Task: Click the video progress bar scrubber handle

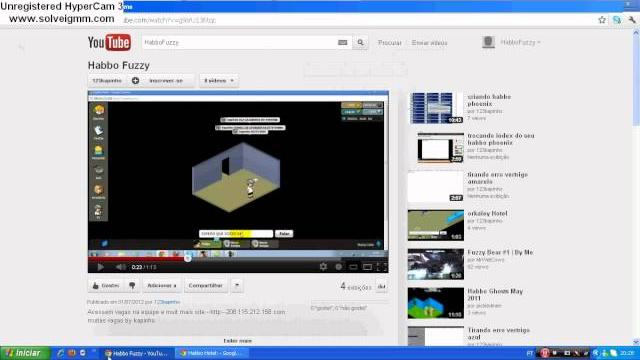Action: pos(188,258)
